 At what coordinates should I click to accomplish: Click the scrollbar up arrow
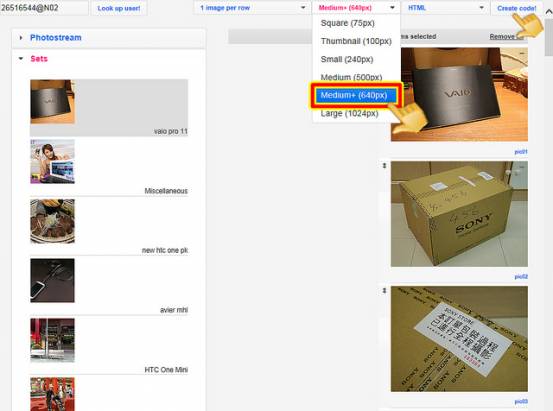[549, 11]
